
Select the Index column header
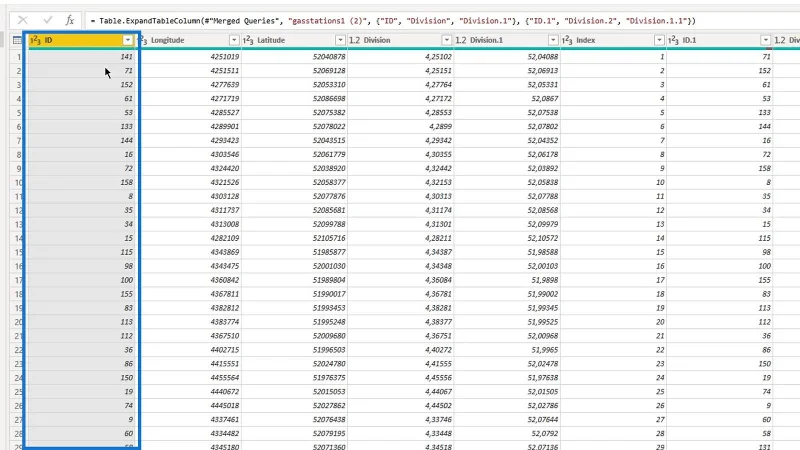pos(613,40)
